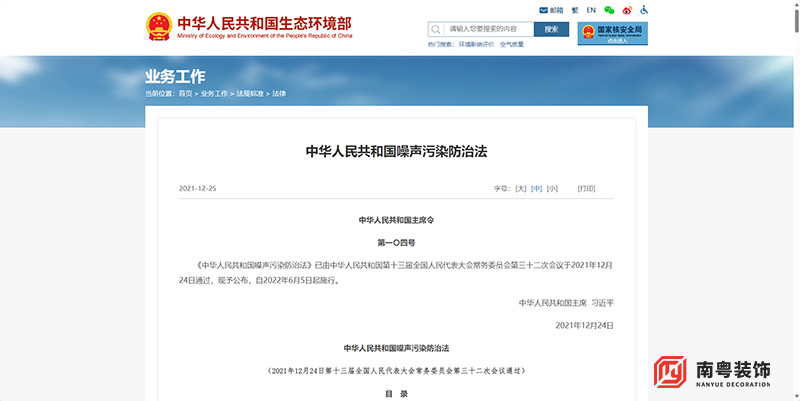Click the national emblem logo
800x401 pixels.
[159, 26]
